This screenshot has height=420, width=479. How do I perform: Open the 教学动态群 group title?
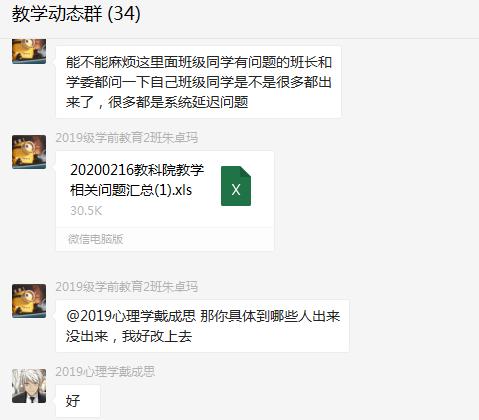click(57, 14)
